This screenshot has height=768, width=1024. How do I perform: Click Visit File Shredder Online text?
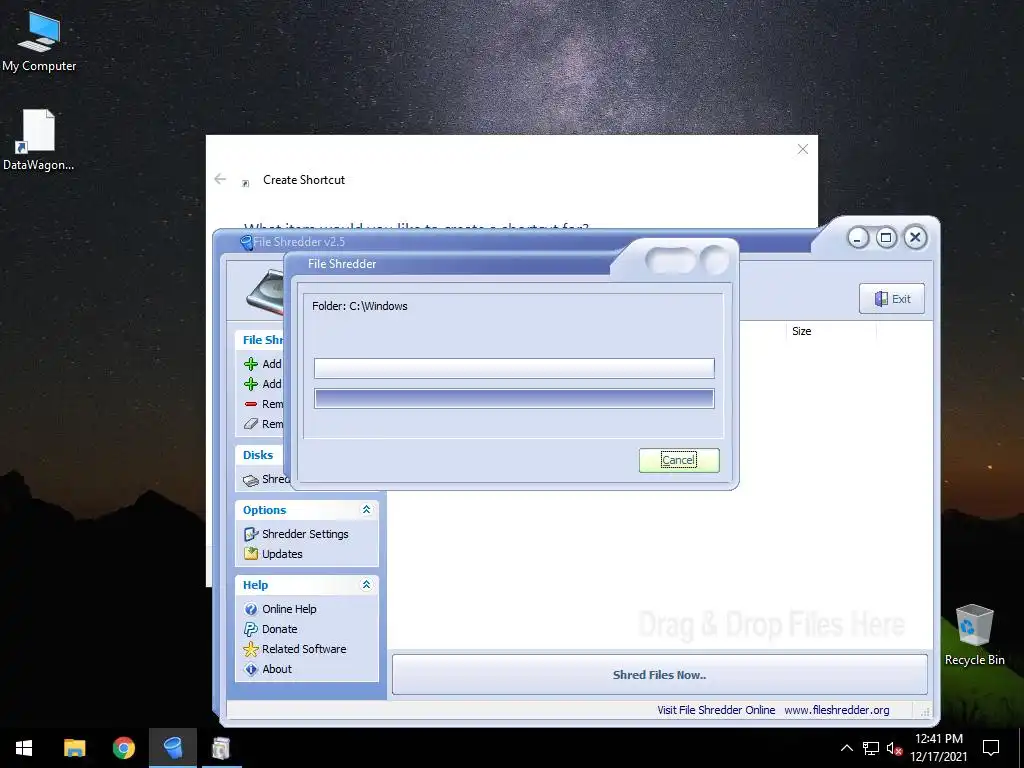[716, 710]
